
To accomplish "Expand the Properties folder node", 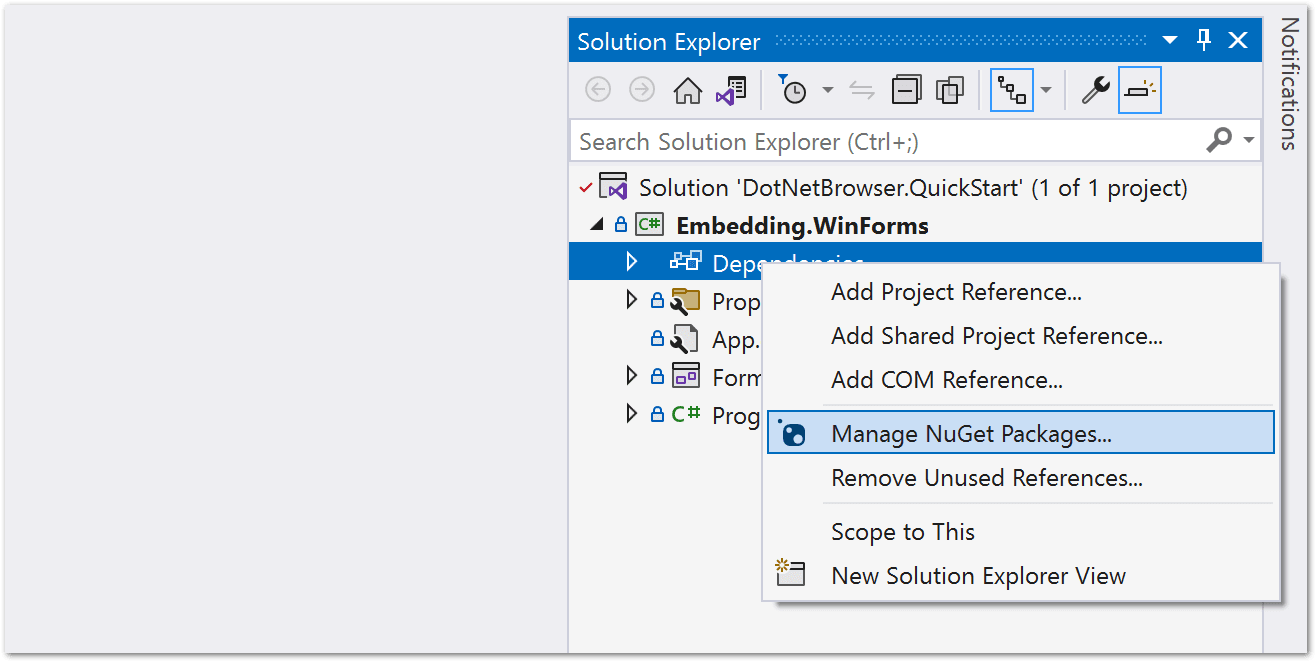I will [x=631, y=299].
